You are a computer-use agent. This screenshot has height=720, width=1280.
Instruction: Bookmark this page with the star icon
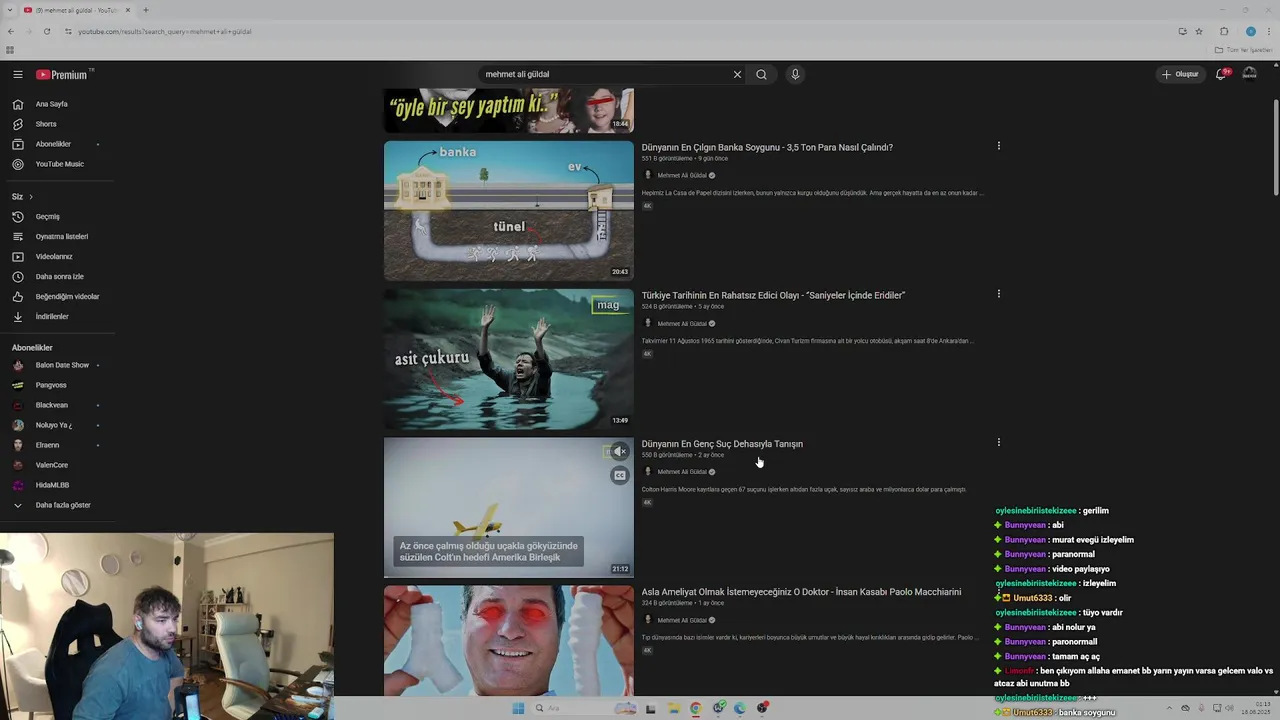coord(1199,31)
